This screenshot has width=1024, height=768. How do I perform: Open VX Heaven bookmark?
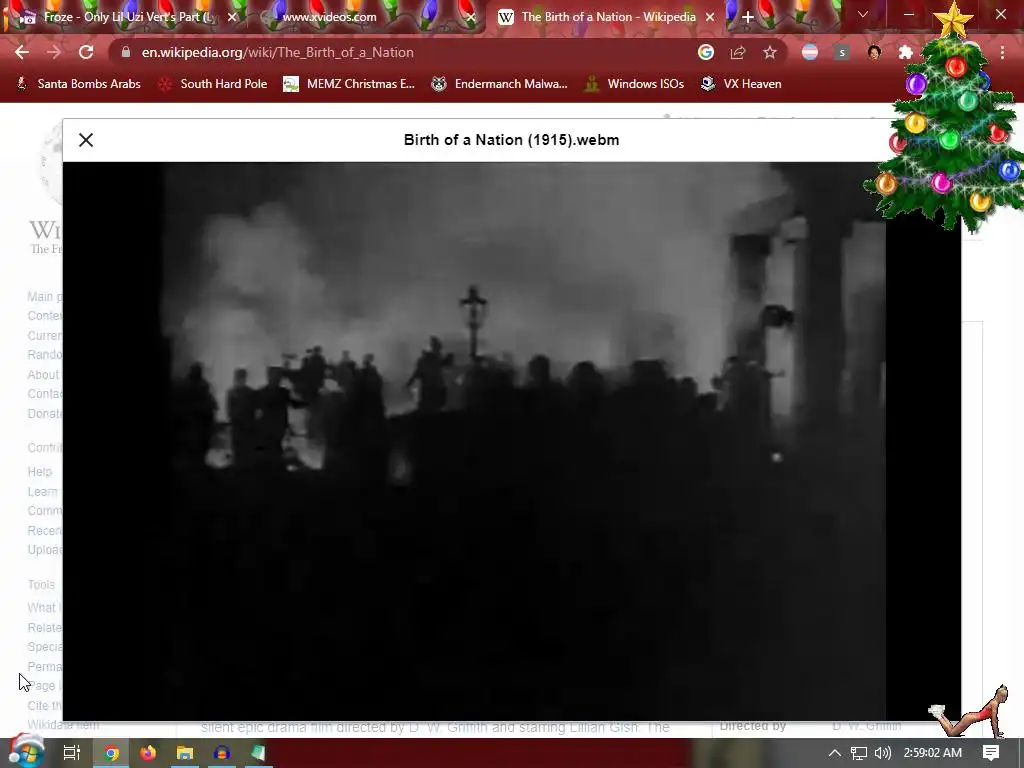click(741, 84)
